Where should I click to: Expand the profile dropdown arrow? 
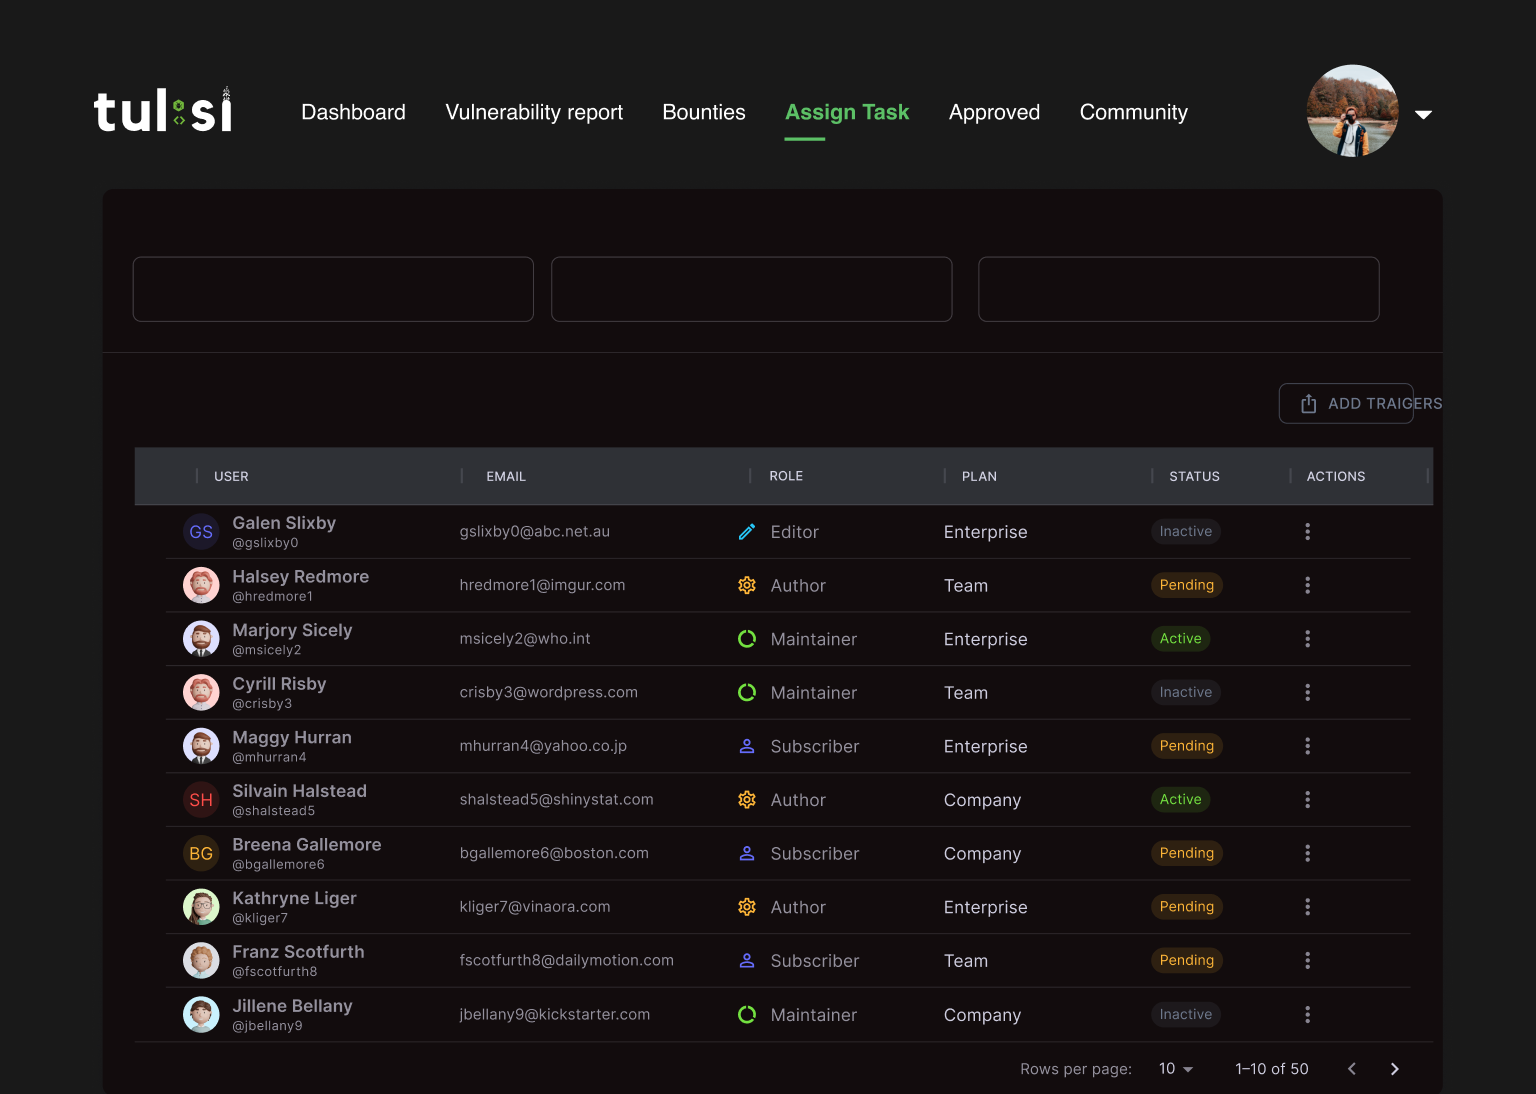coord(1423,114)
